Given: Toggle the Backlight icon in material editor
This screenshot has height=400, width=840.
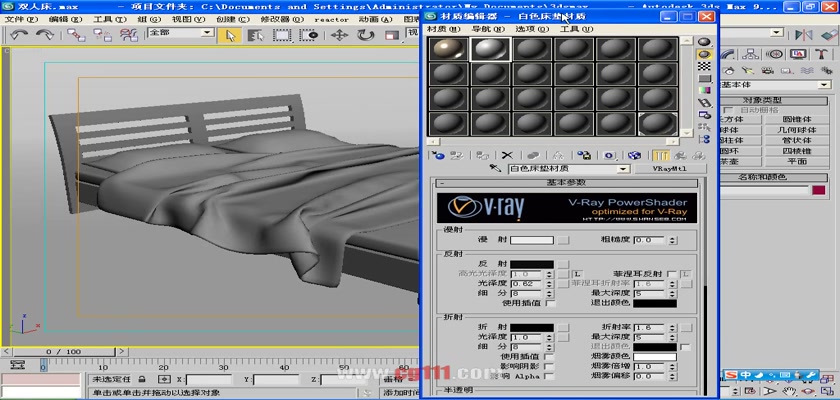Looking at the screenshot, I should [704, 54].
